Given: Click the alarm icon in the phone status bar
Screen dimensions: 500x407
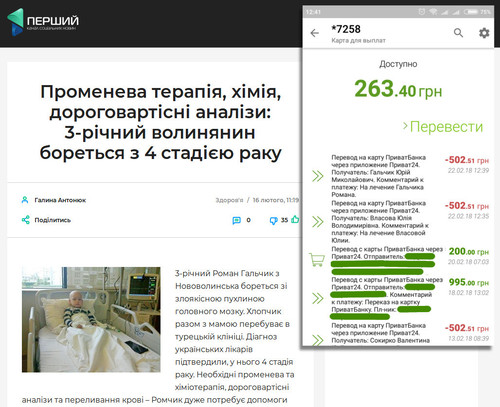Looking at the screenshot, I should click(x=422, y=12).
